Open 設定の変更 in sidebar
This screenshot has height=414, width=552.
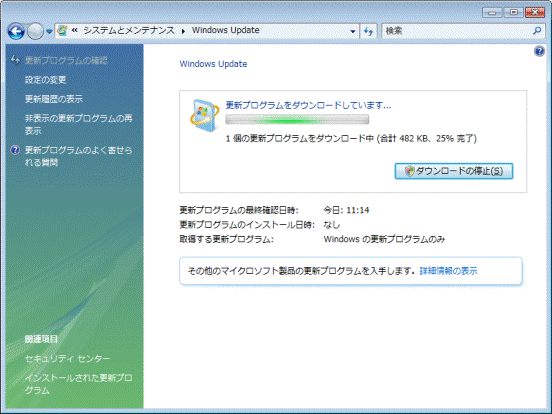(45, 80)
